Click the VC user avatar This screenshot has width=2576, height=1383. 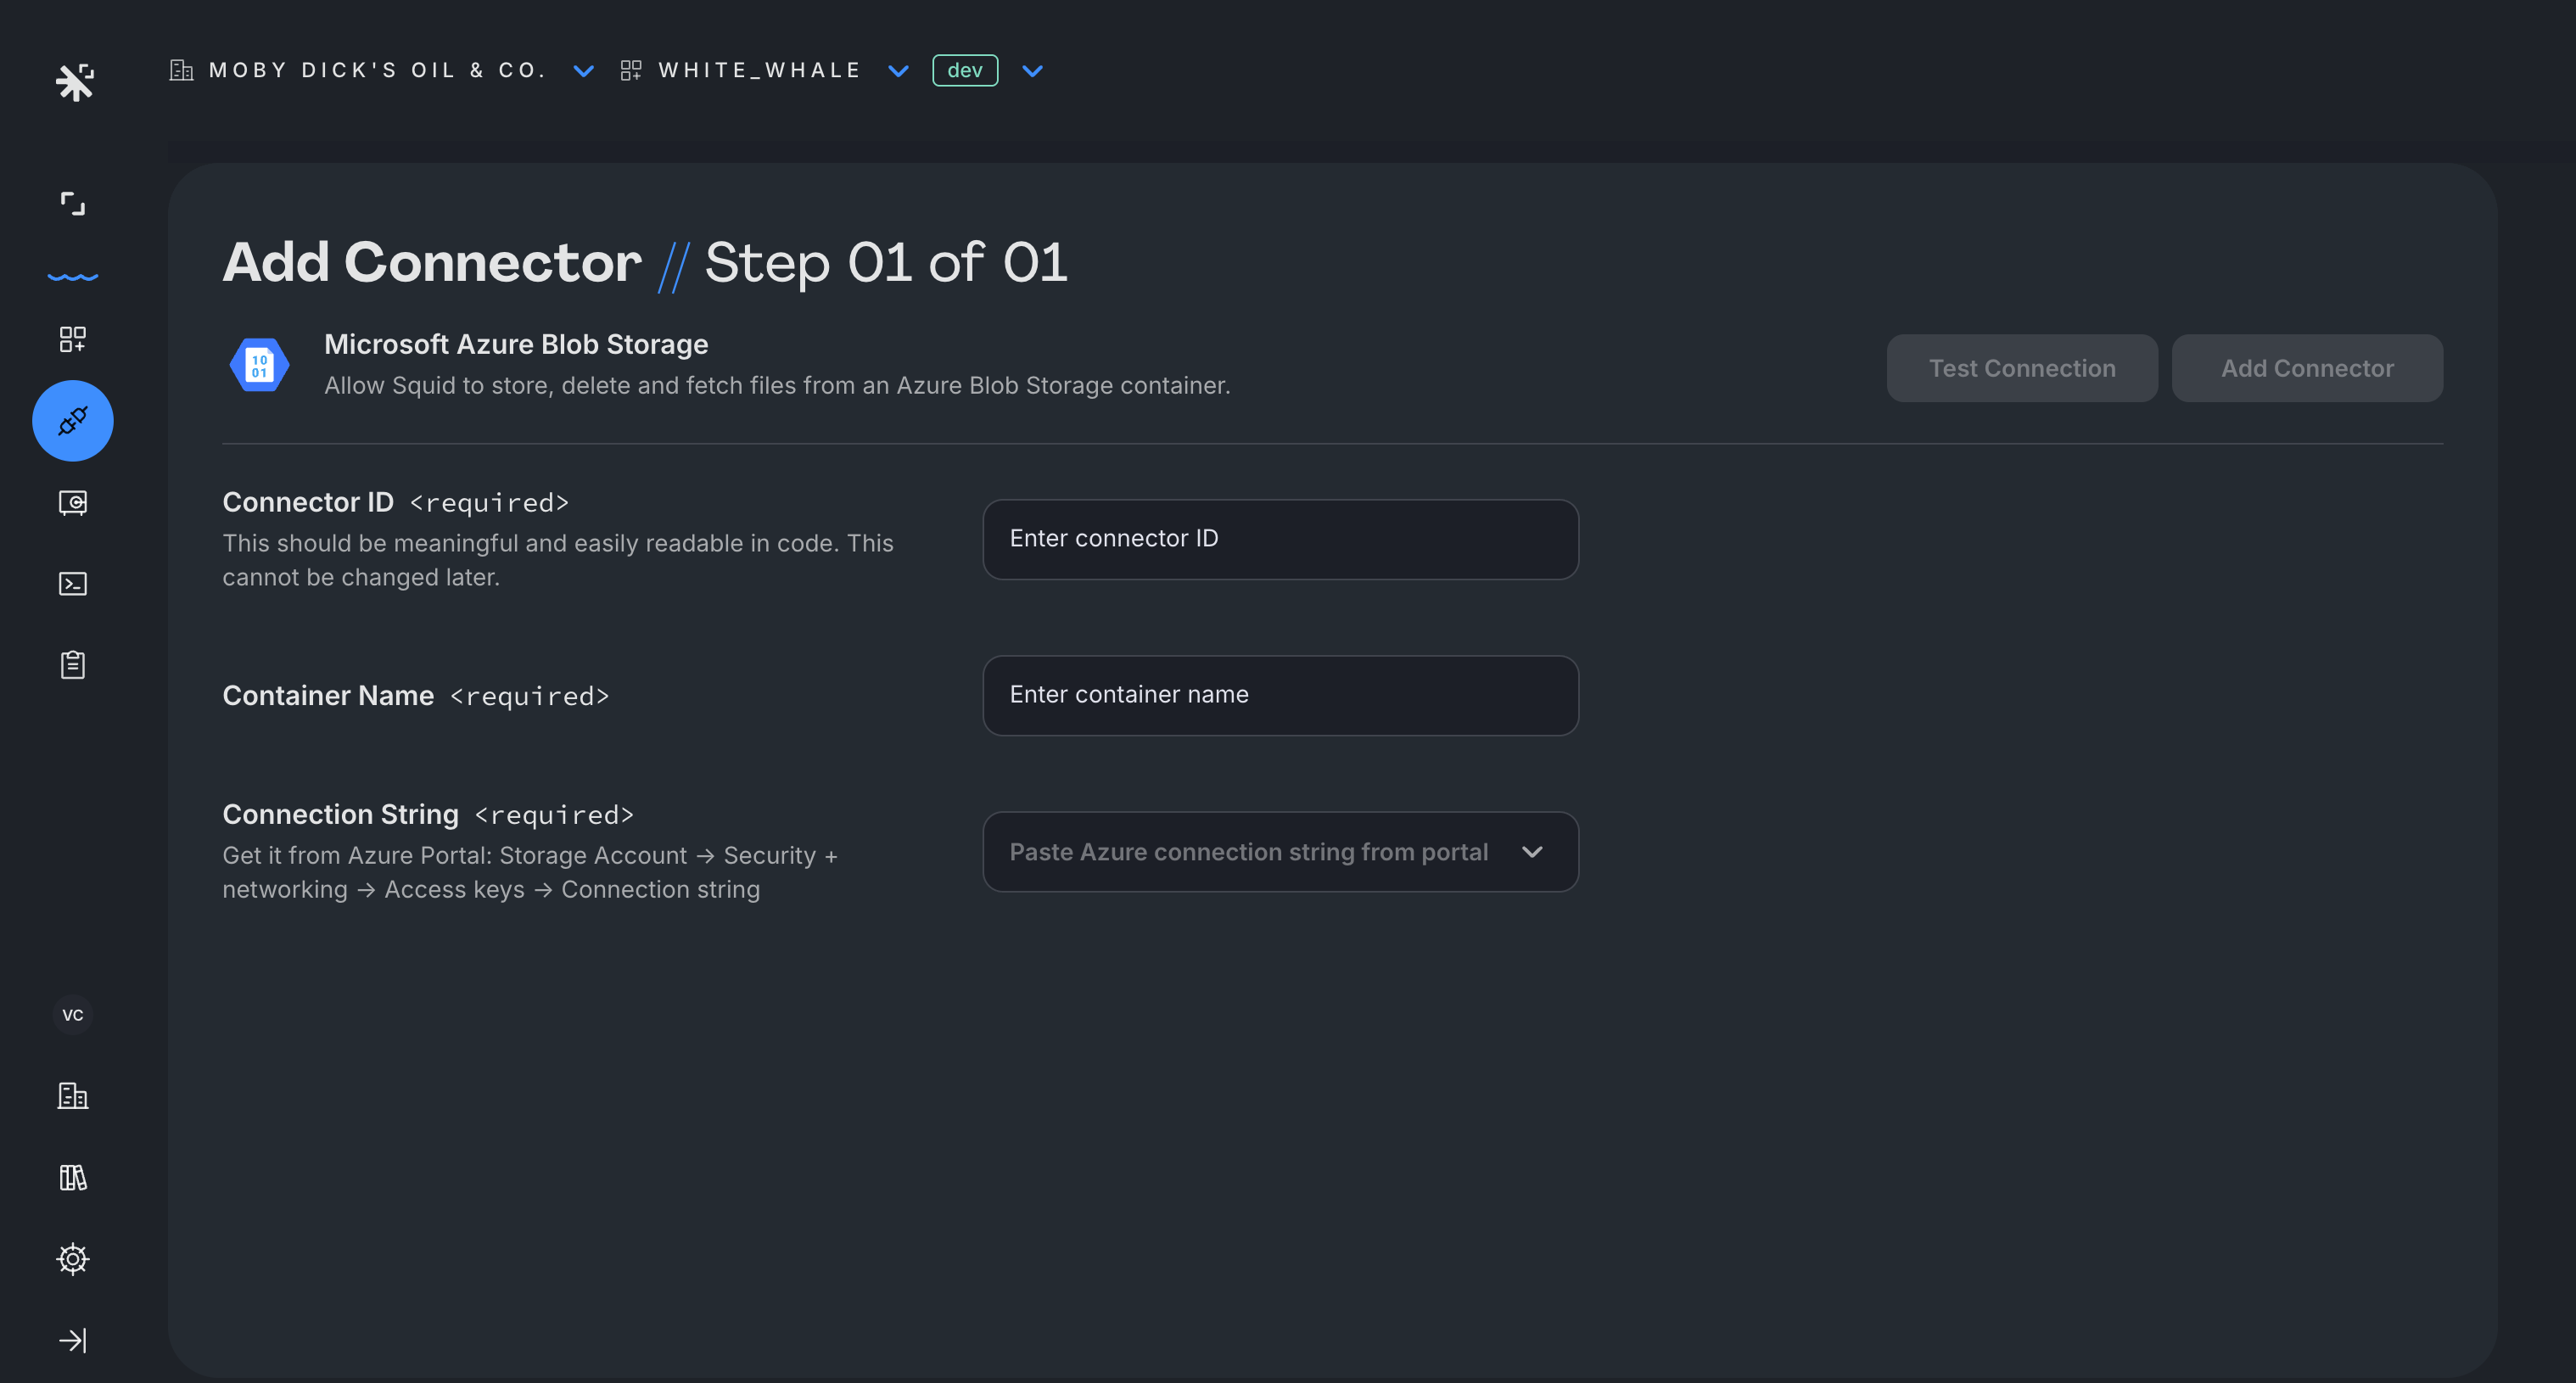(x=73, y=1015)
